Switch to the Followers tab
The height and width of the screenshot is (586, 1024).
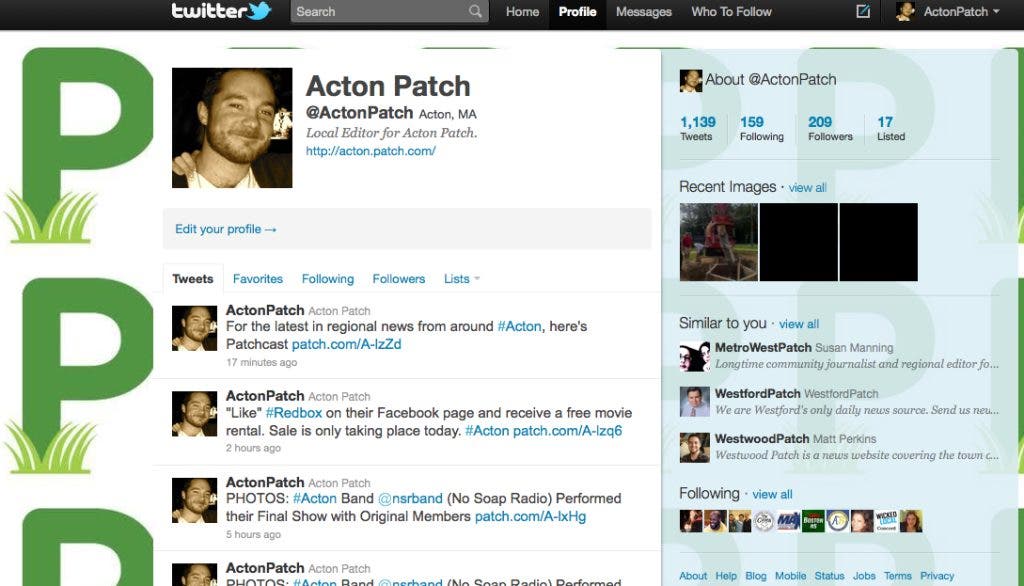tap(398, 279)
